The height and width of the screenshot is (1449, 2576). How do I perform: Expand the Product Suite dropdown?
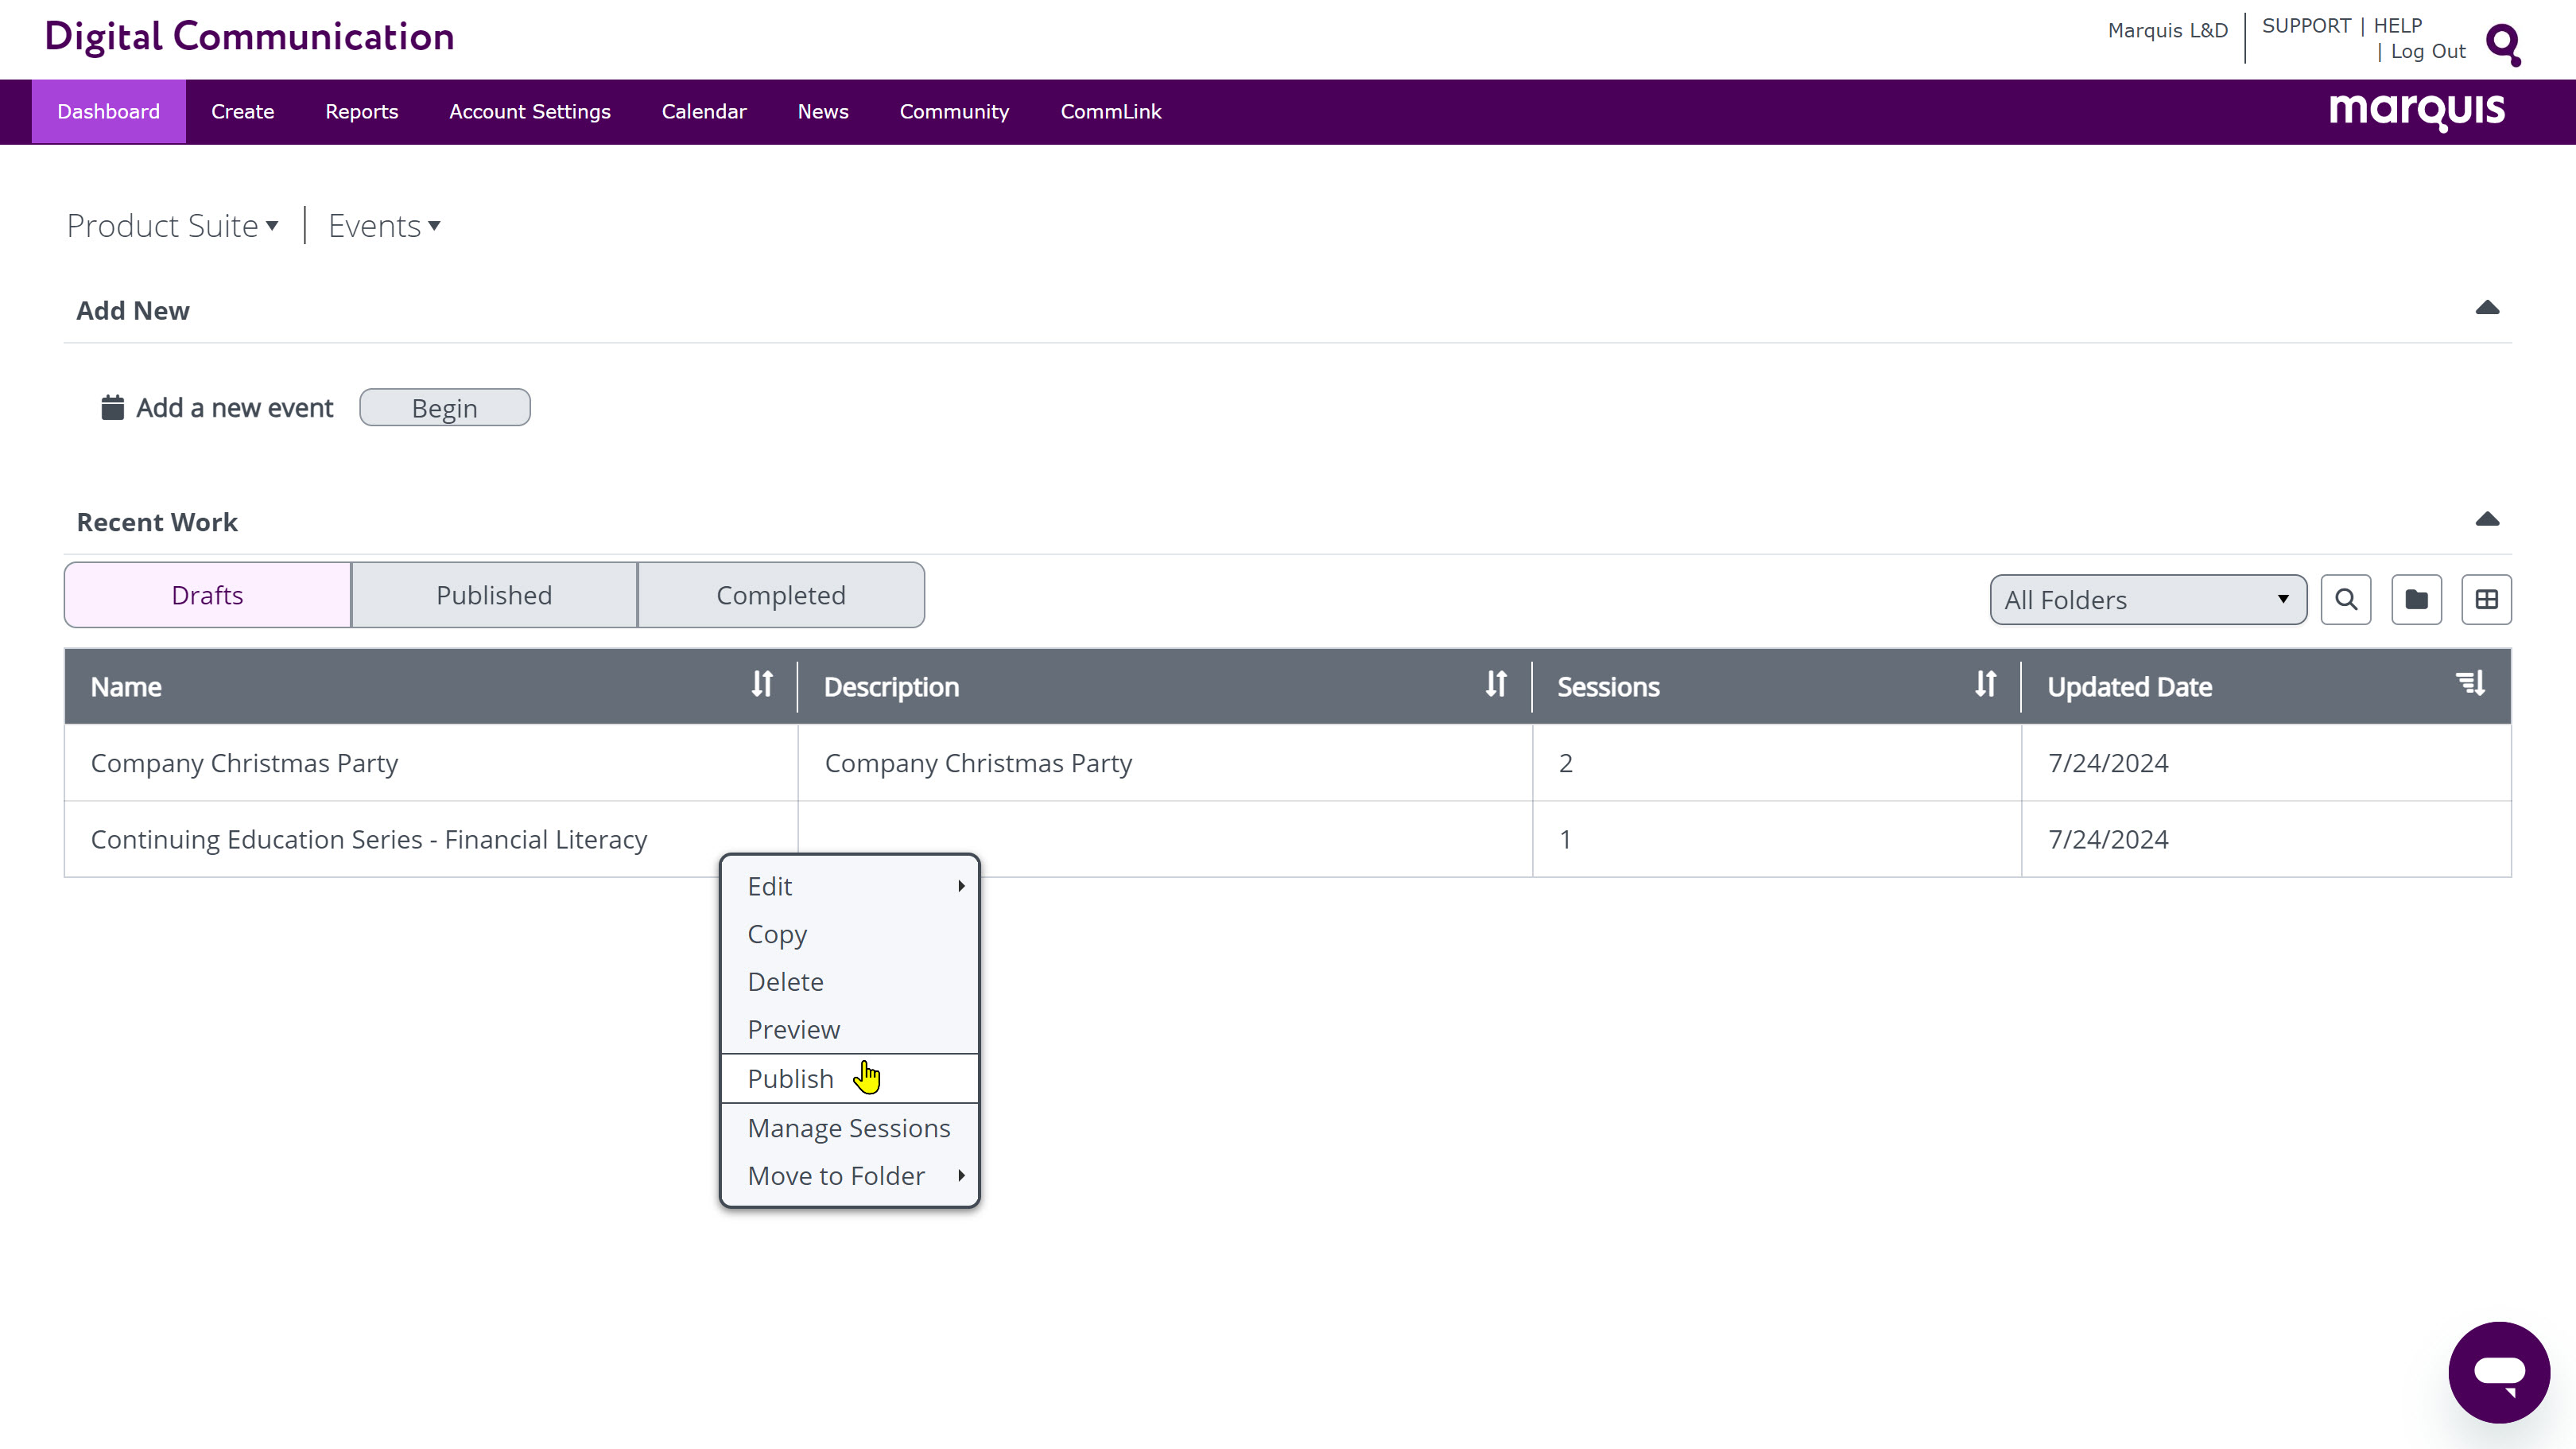(172, 226)
